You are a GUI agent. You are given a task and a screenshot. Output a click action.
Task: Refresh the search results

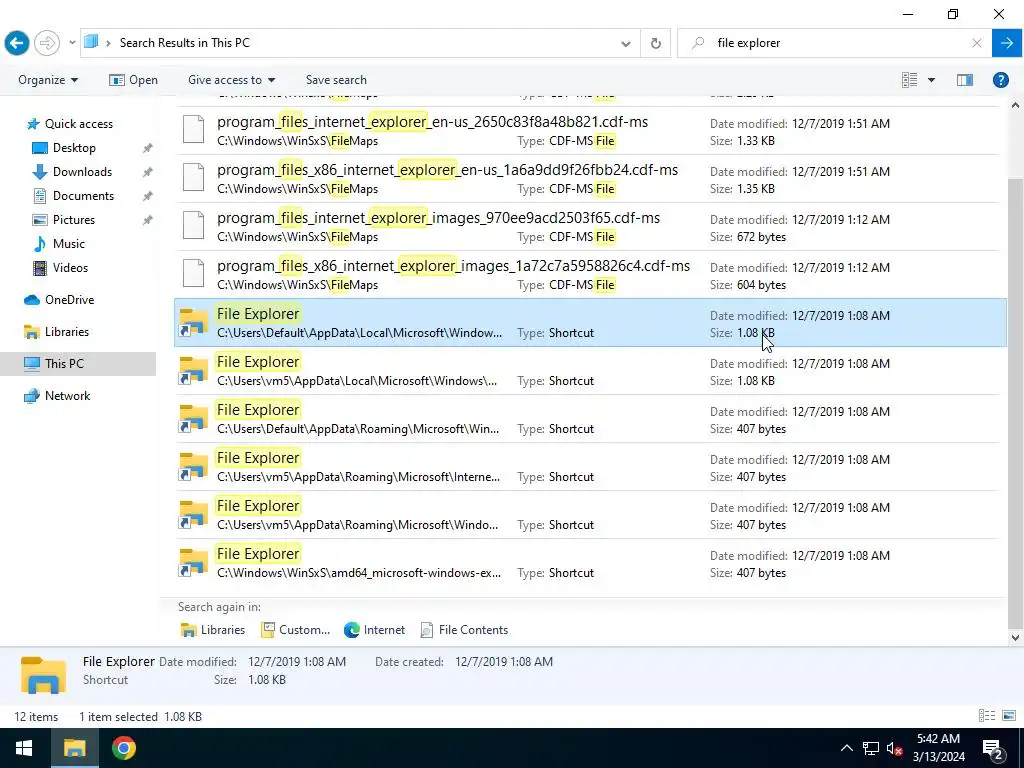656,44
